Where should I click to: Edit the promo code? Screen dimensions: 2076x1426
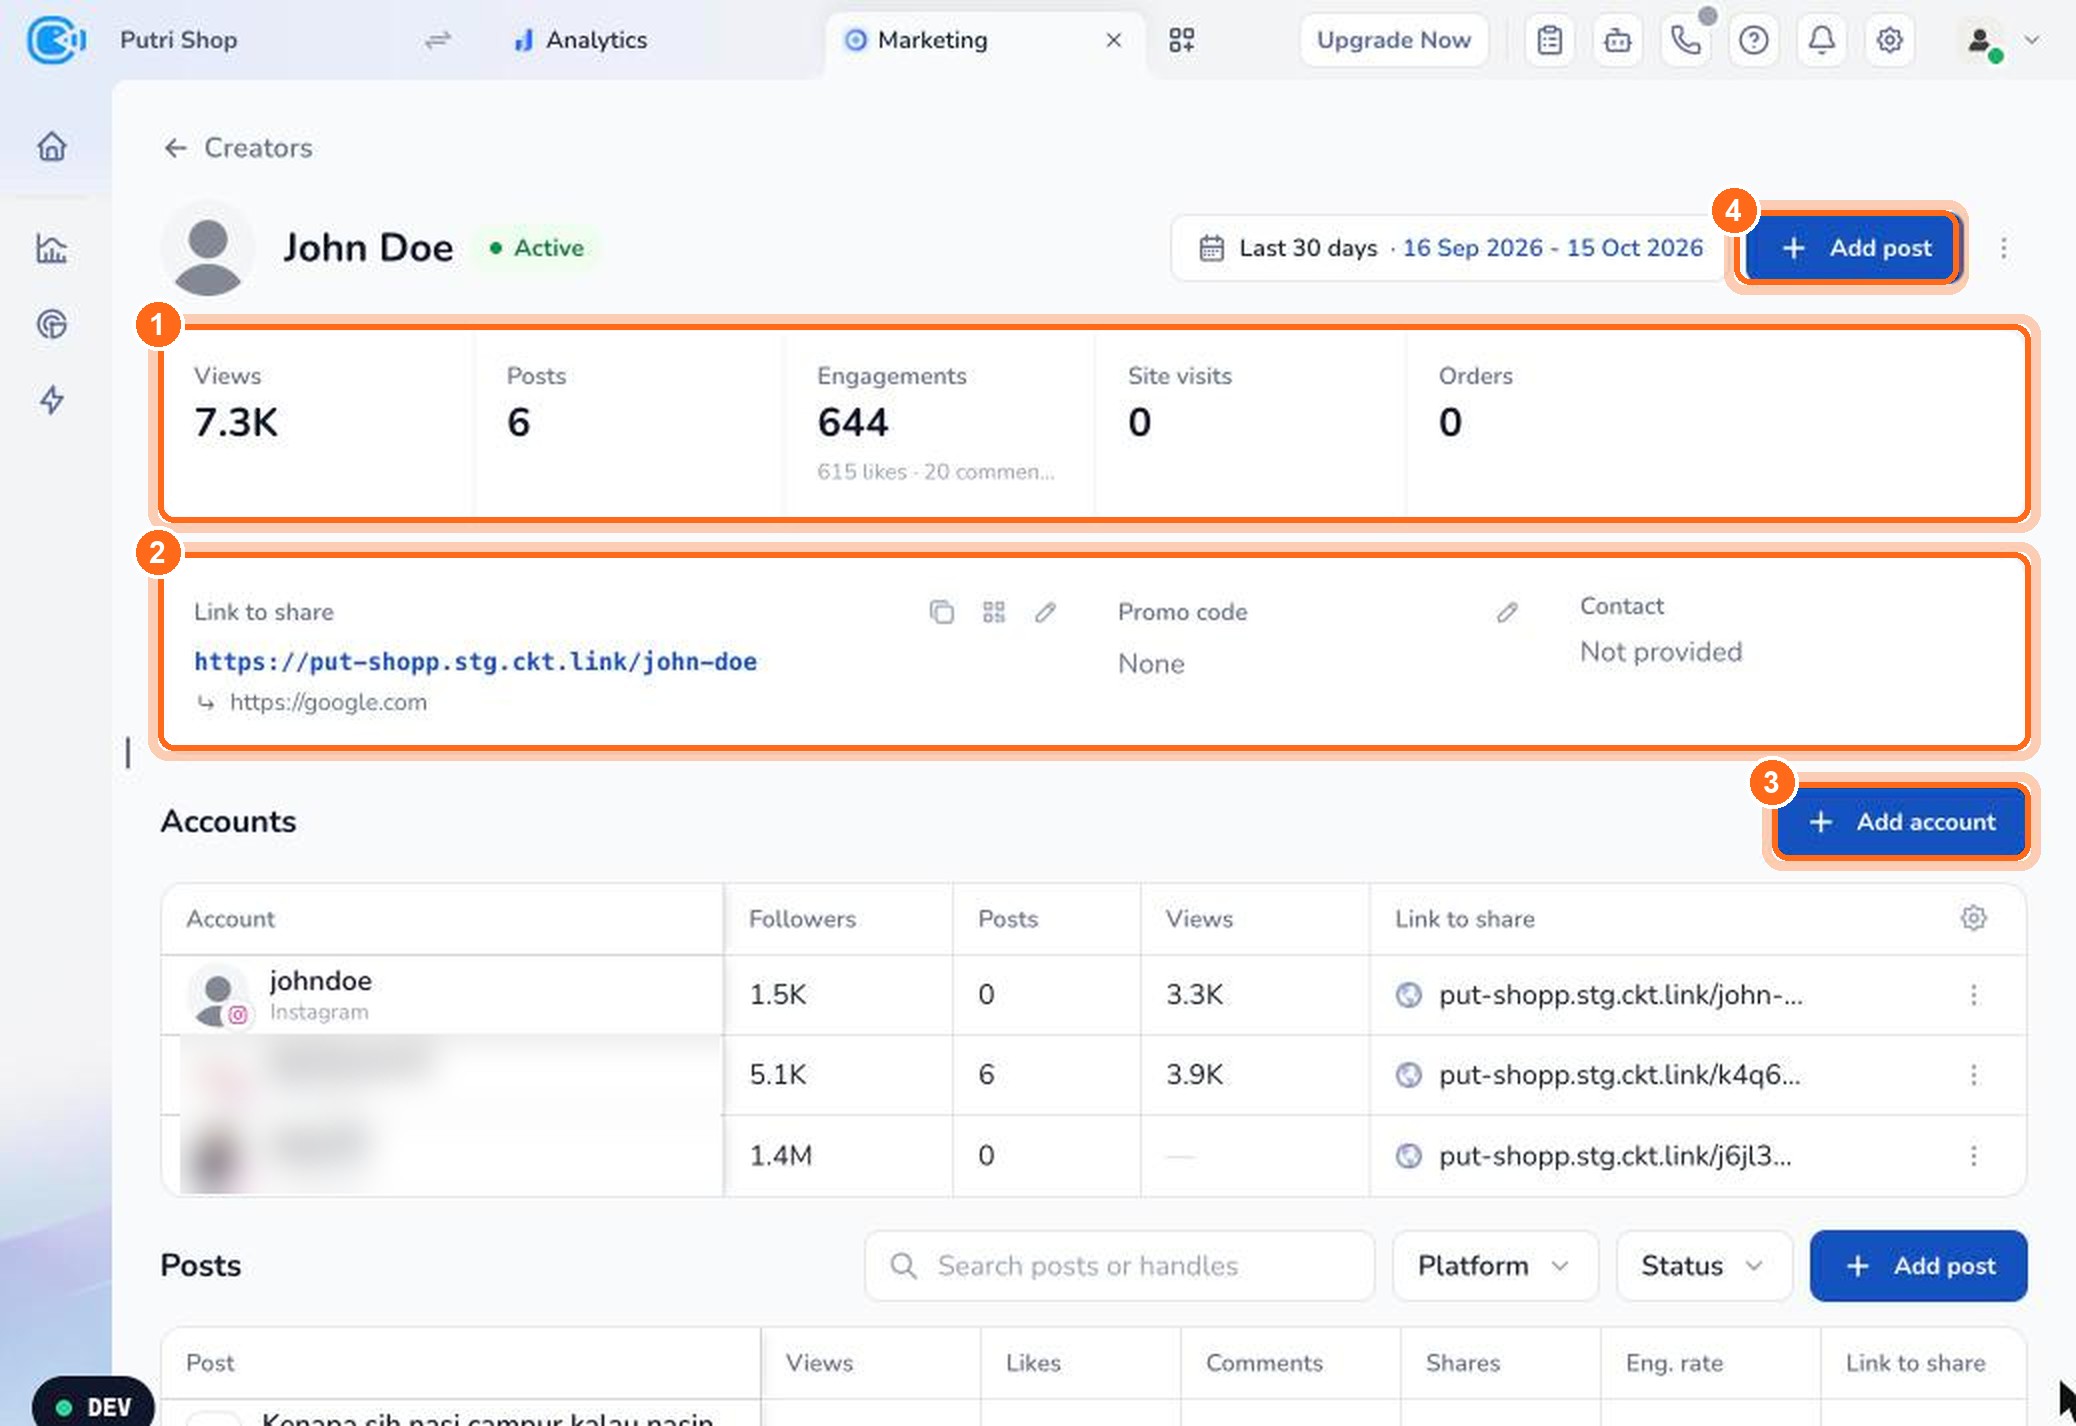pos(1507,612)
